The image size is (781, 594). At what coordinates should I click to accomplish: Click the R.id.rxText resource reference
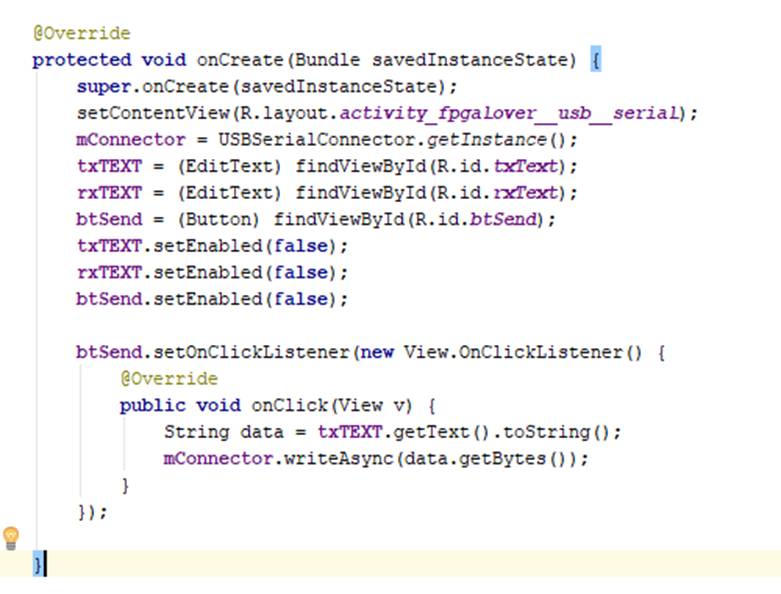[x=498, y=193]
